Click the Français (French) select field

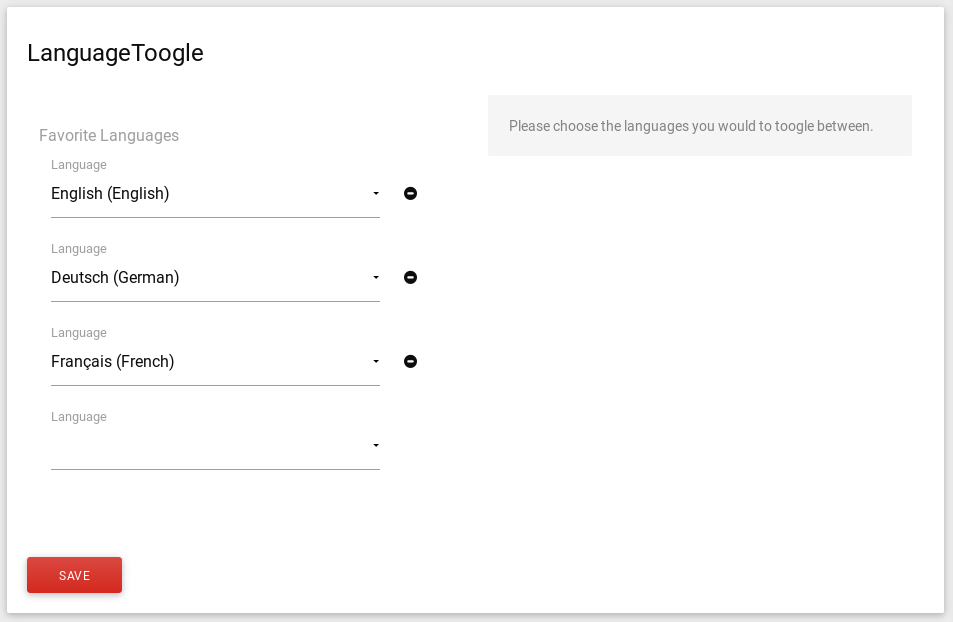pyautogui.click(x=215, y=361)
